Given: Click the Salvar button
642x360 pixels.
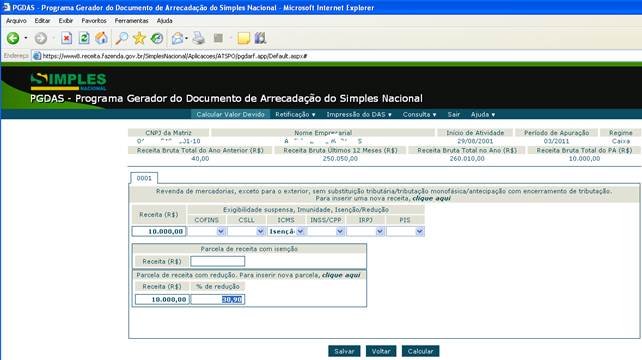Looking at the screenshot, I should [x=344, y=351].
